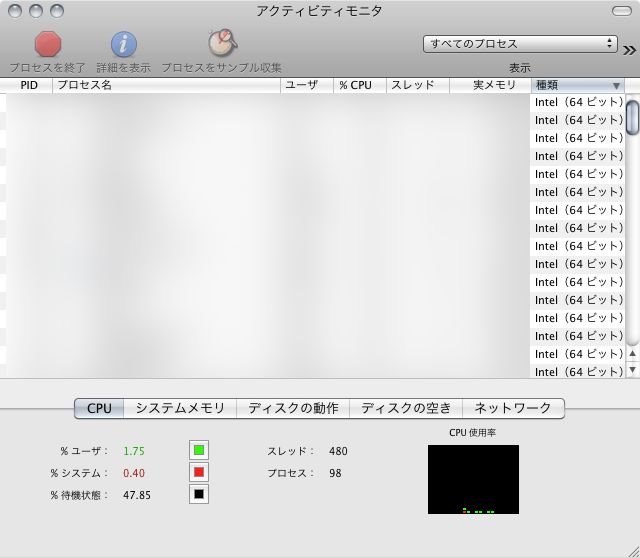This screenshot has width=640, height=558.
Task: Click the scrollbar down arrow
Action: pos(633,370)
